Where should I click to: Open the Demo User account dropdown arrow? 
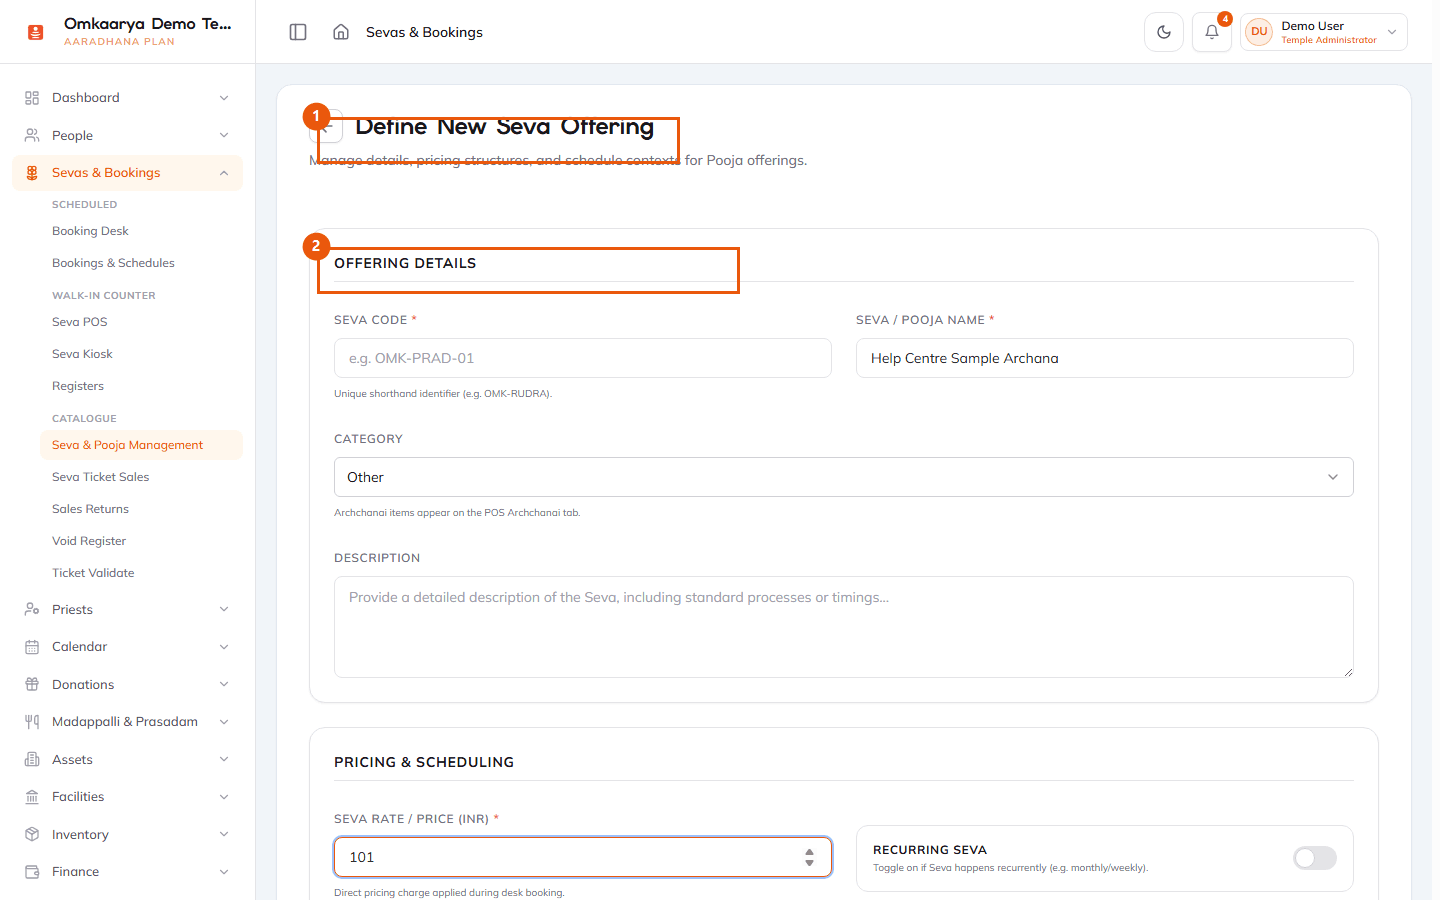[x=1392, y=32]
